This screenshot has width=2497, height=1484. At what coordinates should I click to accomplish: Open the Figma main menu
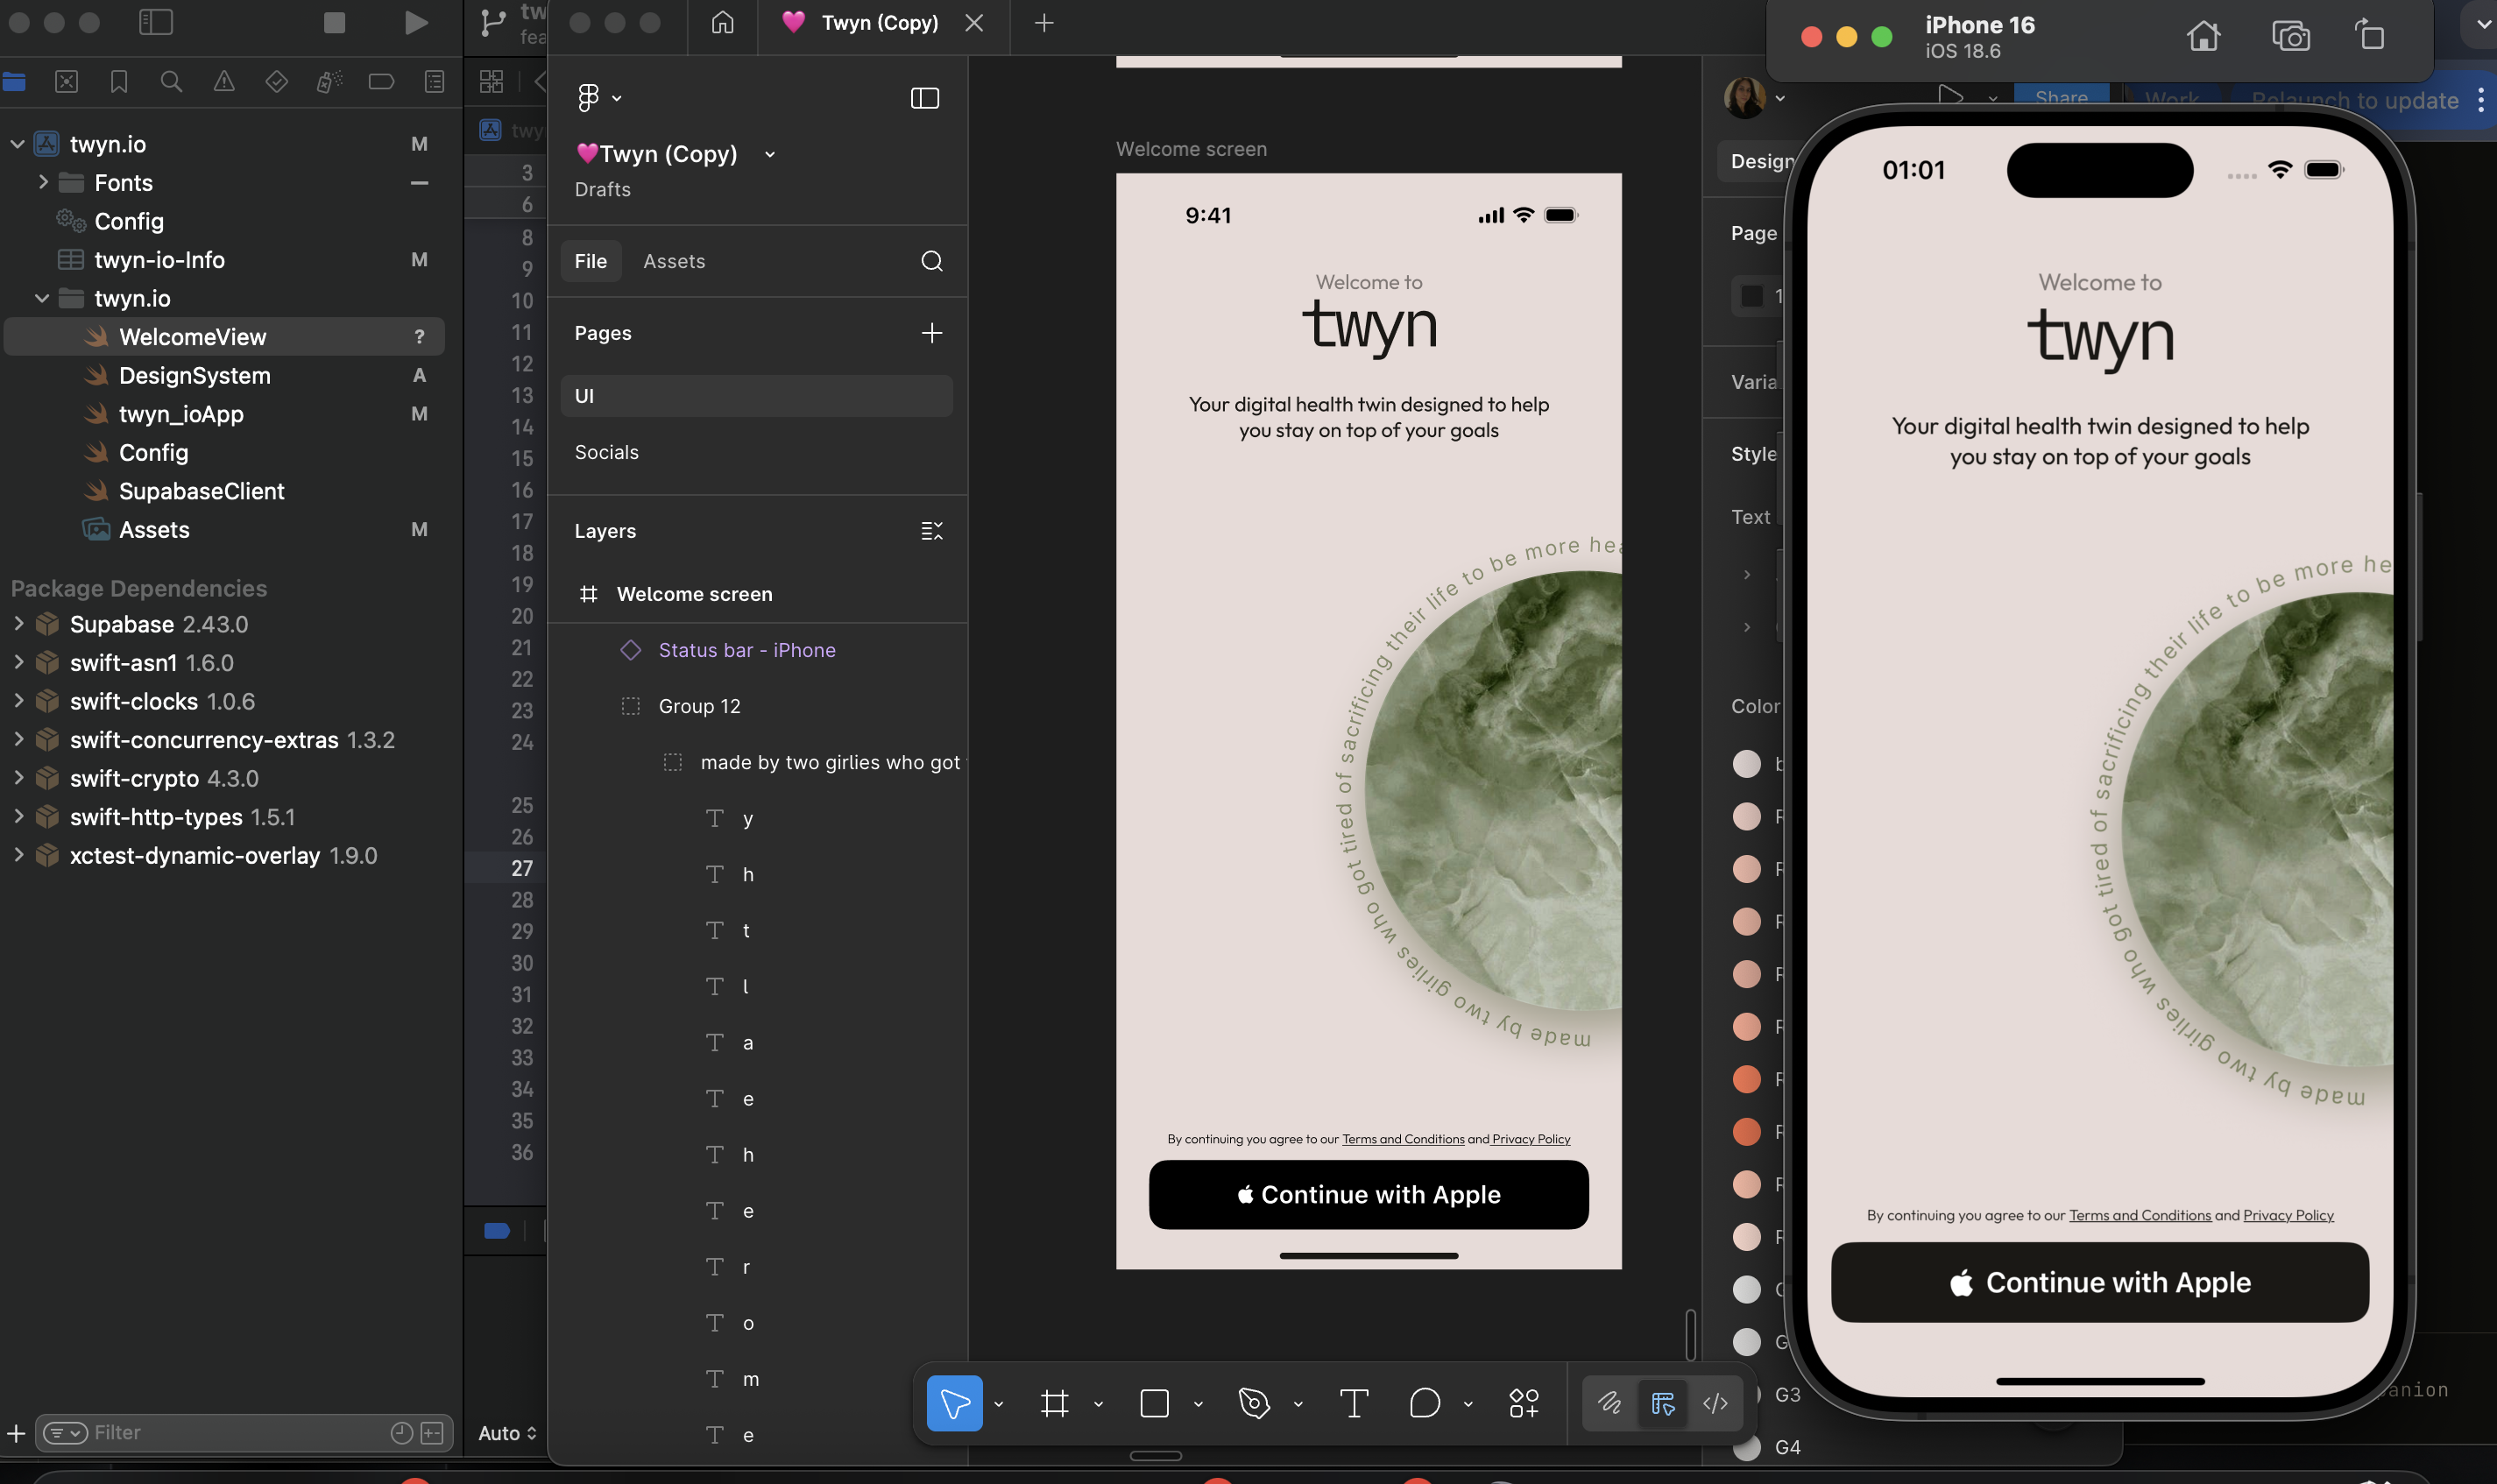click(x=599, y=97)
